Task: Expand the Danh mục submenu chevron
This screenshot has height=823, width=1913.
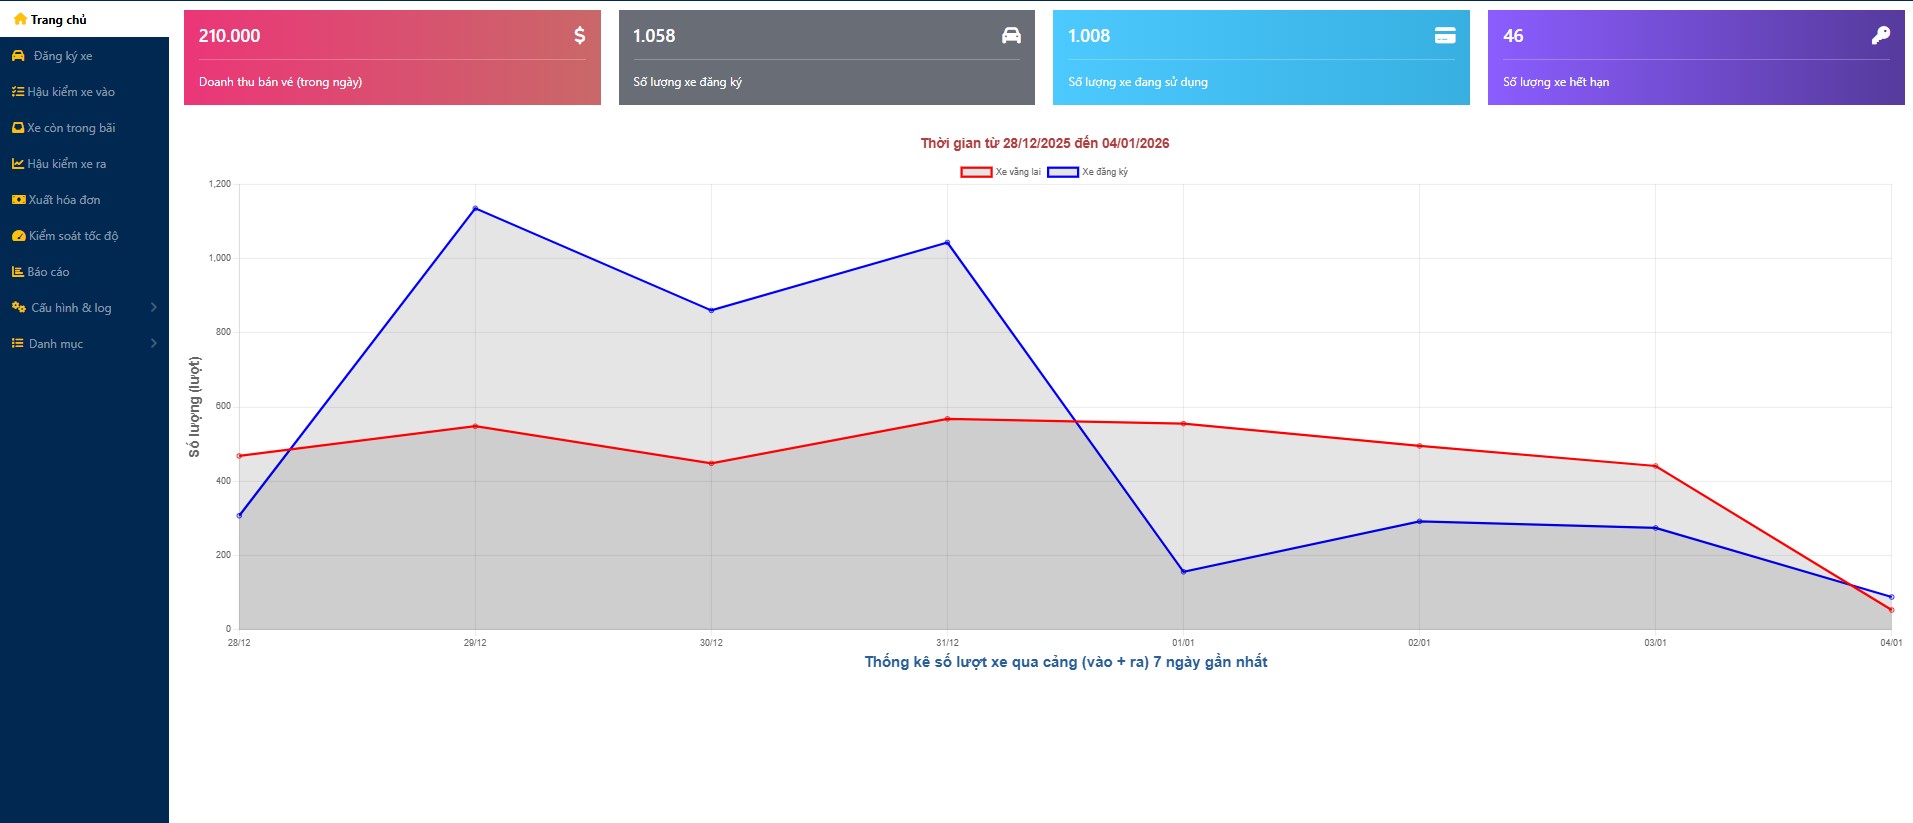Action: coord(153,344)
